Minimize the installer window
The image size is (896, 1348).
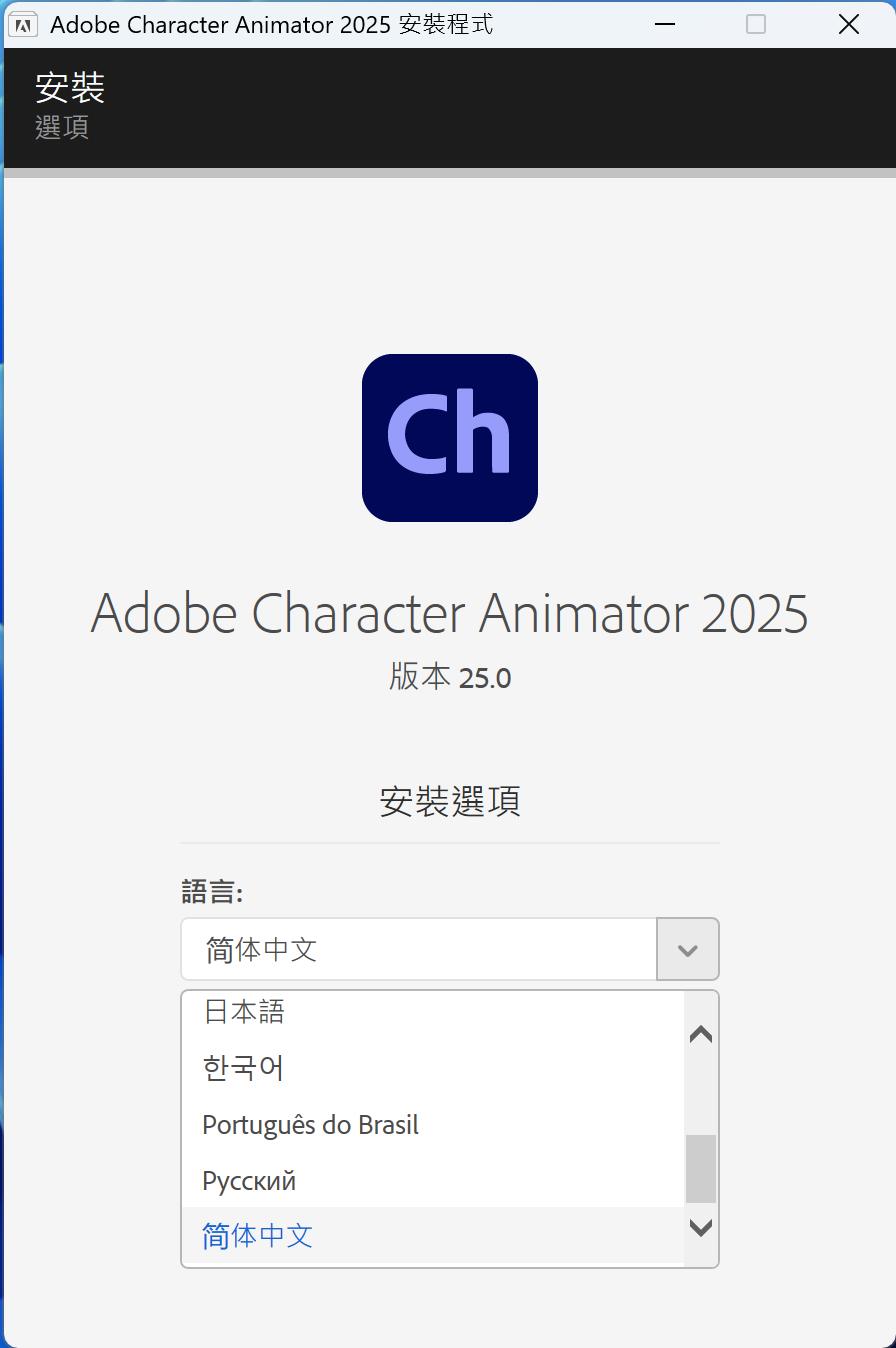(664, 24)
